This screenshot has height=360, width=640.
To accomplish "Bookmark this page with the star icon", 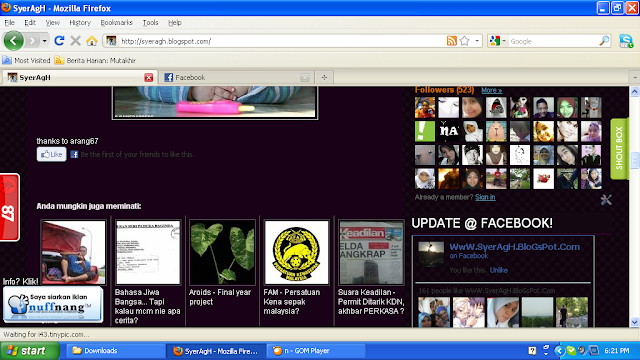I will coord(464,41).
